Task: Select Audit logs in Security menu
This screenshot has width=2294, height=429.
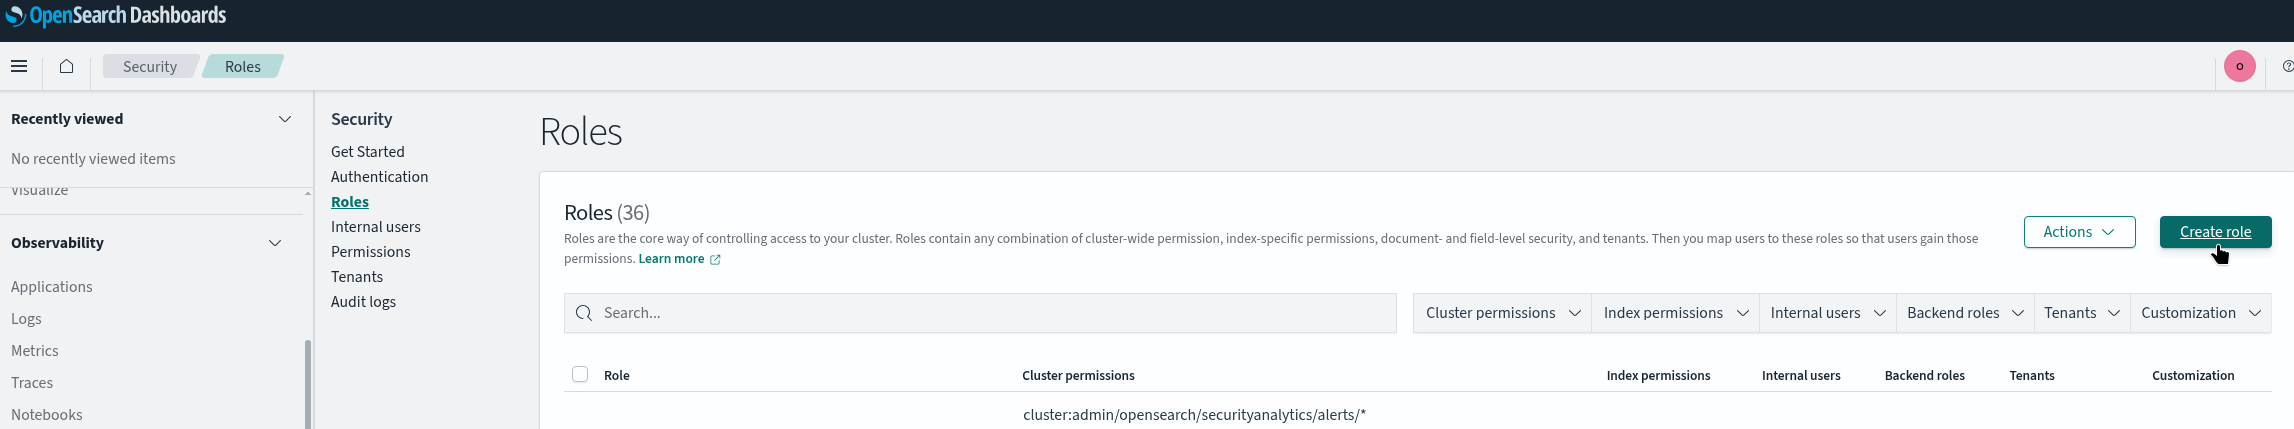Action: pyautogui.click(x=363, y=302)
